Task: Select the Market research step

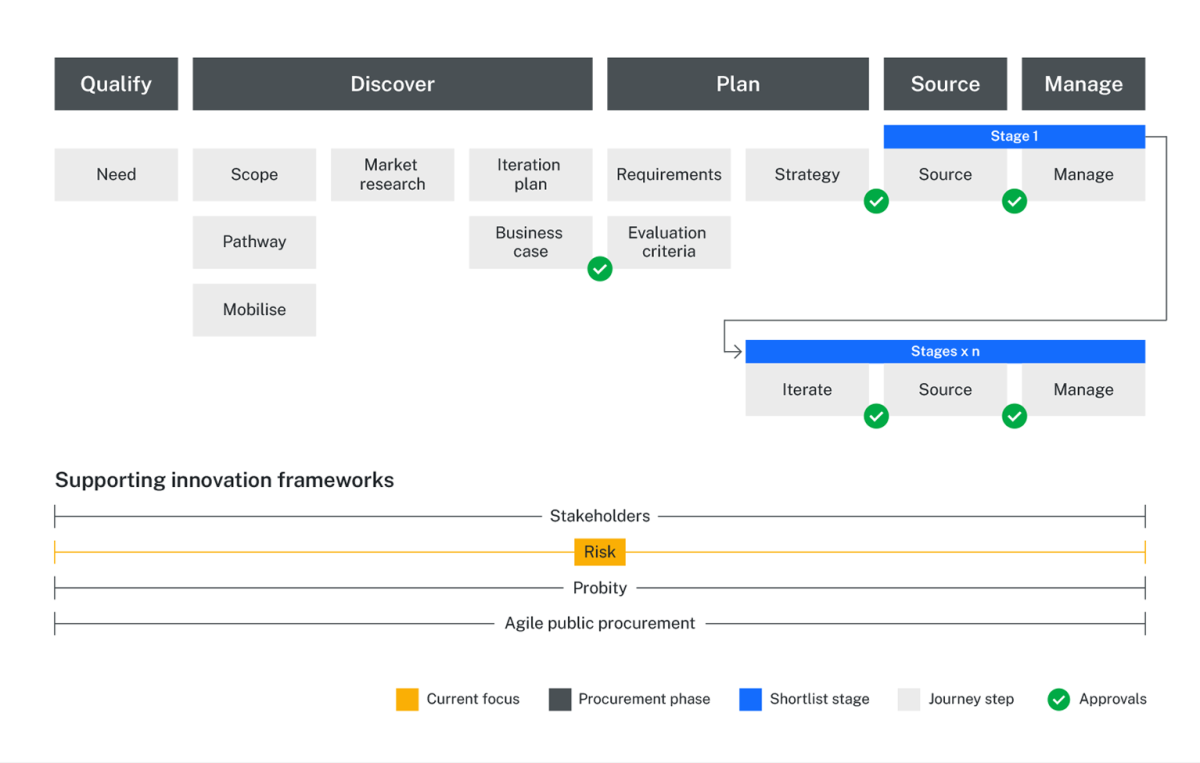Action: pos(392,174)
